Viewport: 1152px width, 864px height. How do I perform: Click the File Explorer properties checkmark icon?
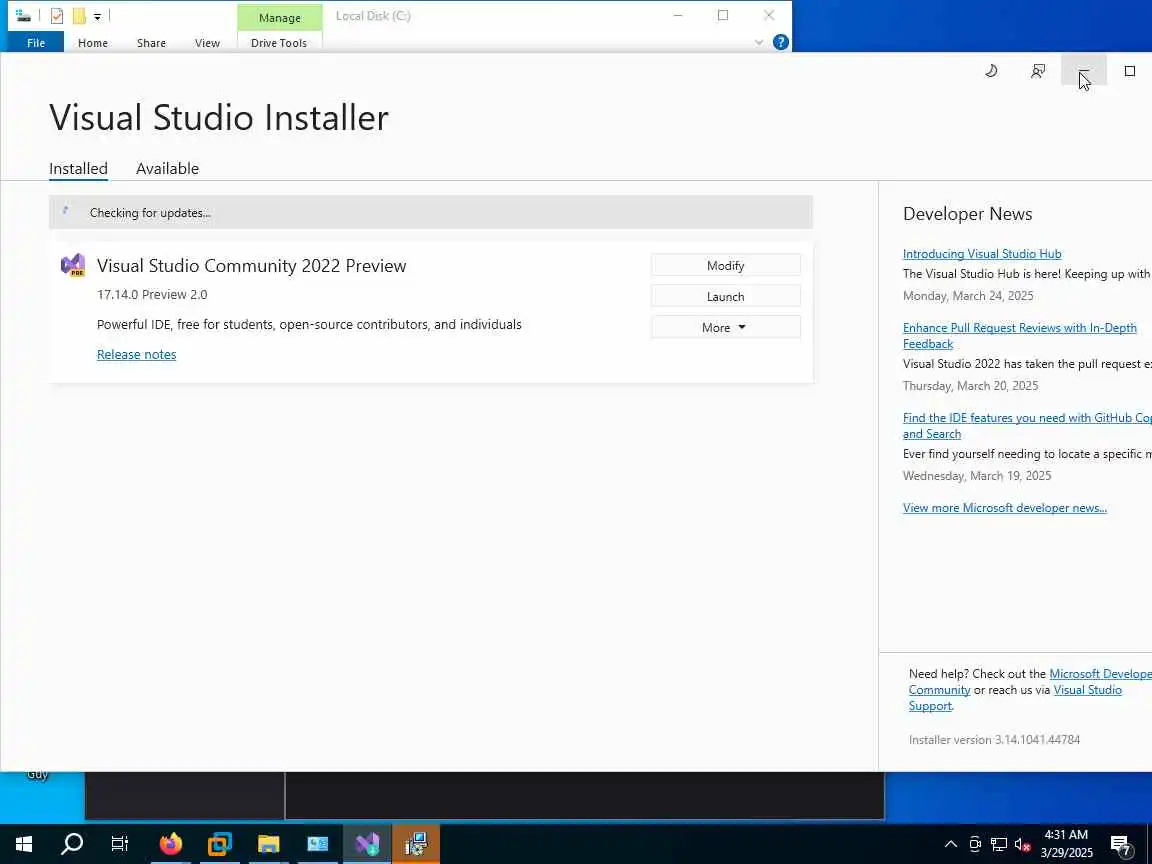(x=57, y=15)
